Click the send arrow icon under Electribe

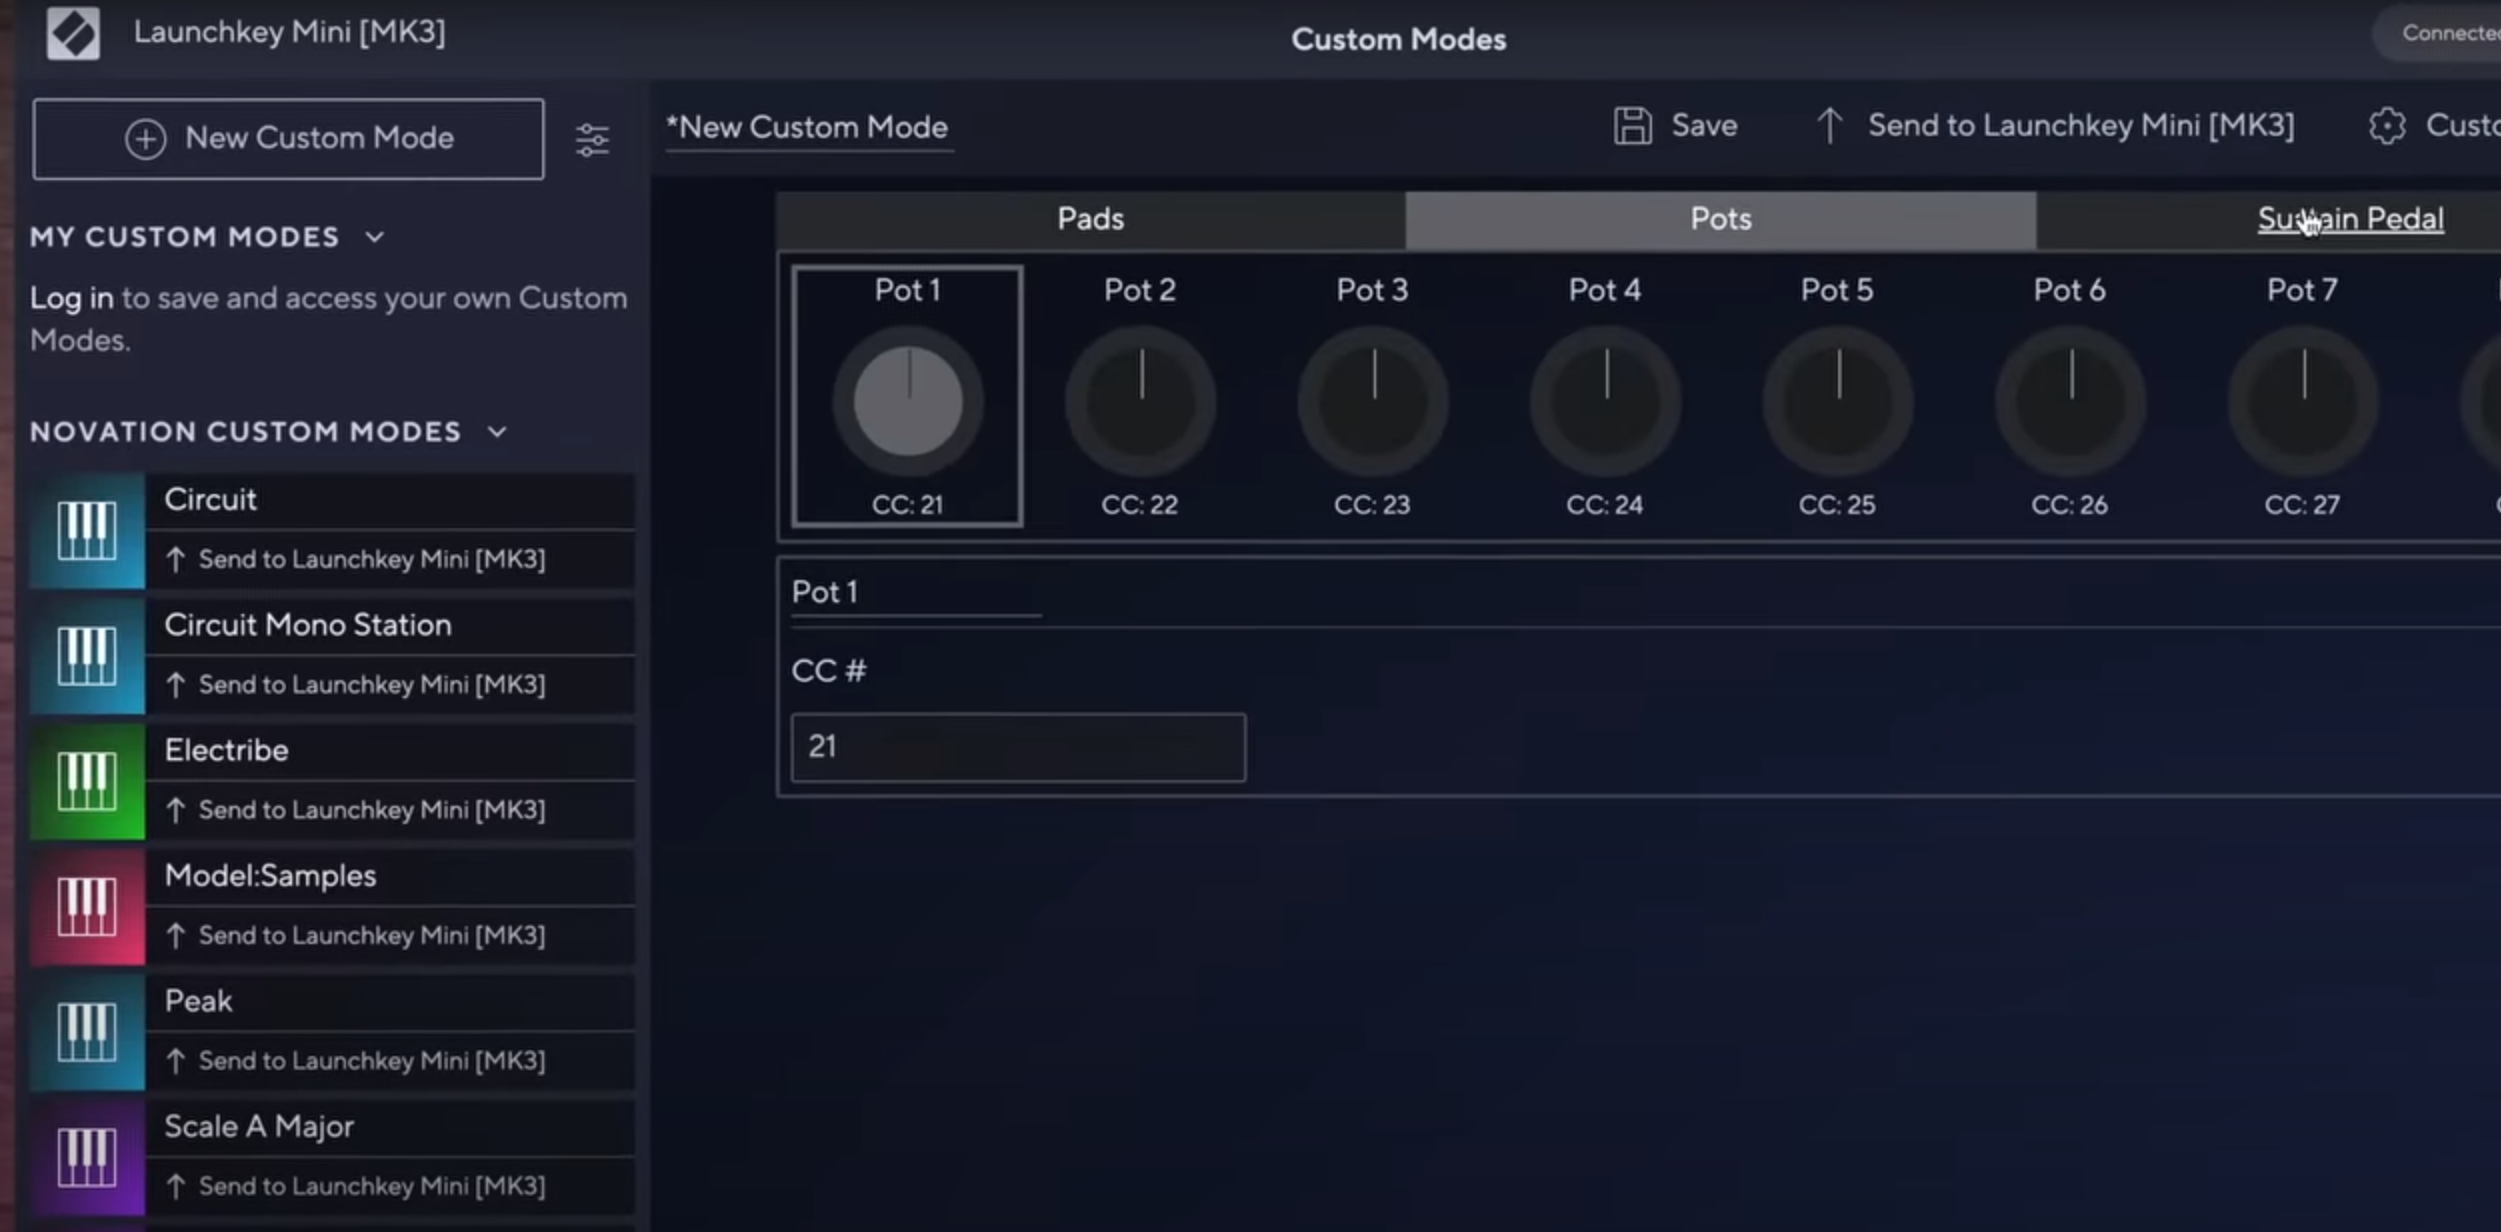pyautogui.click(x=176, y=810)
